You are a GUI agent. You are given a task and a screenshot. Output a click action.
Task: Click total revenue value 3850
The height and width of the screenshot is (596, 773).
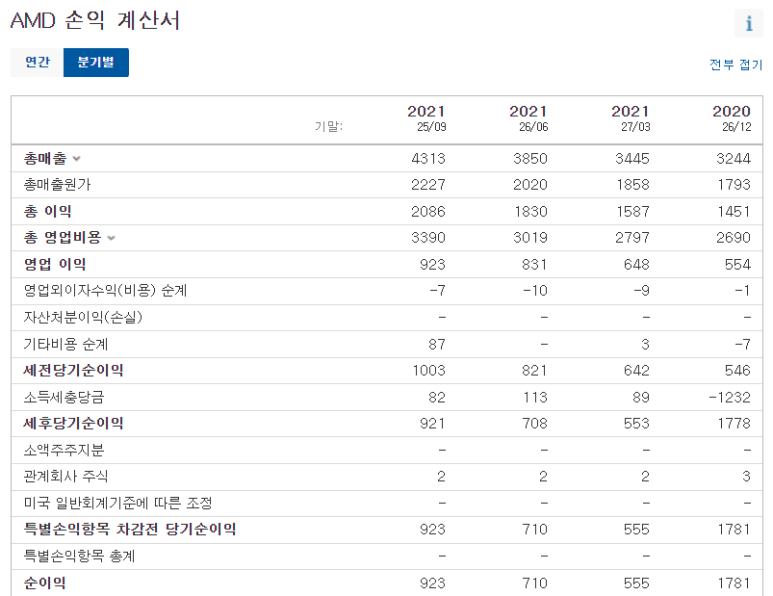530,159
